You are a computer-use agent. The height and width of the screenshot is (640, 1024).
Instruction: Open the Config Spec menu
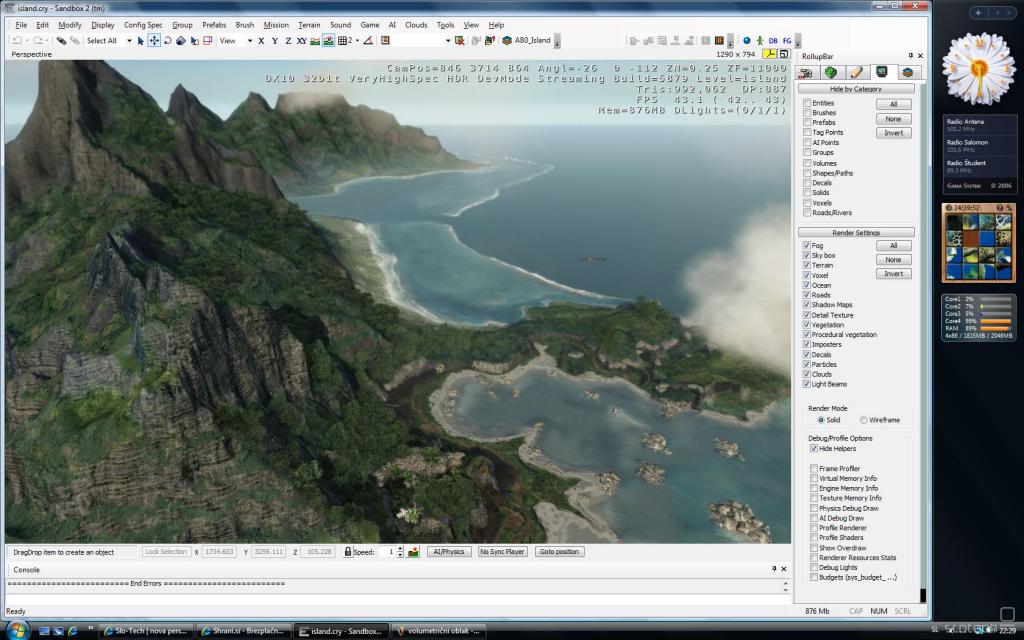pyautogui.click(x=143, y=25)
